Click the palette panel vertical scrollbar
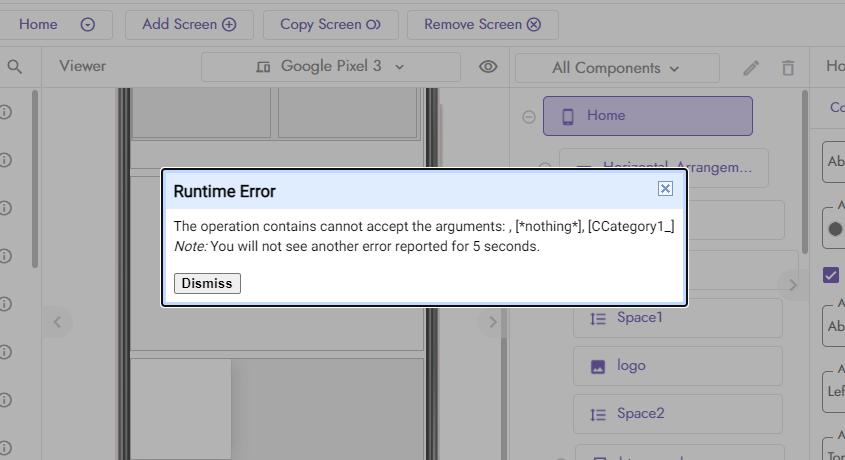The image size is (845, 460). 35,179
